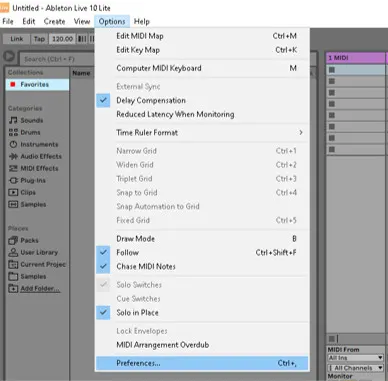Click Places heading

[18, 229]
